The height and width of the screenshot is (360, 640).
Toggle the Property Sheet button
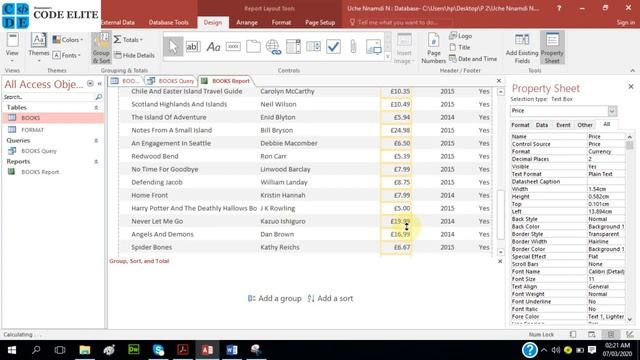click(552, 48)
